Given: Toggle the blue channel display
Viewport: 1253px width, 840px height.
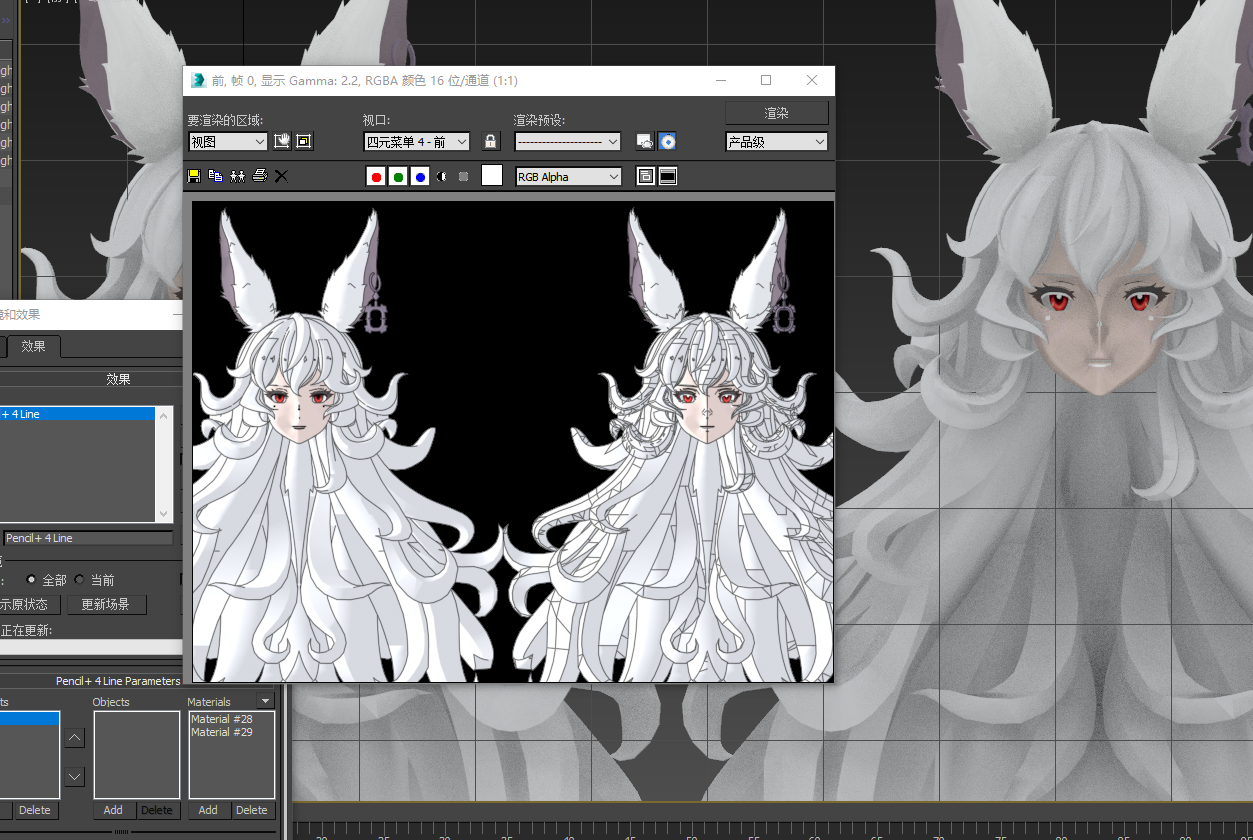Looking at the screenshot, I should coord(420,177).
